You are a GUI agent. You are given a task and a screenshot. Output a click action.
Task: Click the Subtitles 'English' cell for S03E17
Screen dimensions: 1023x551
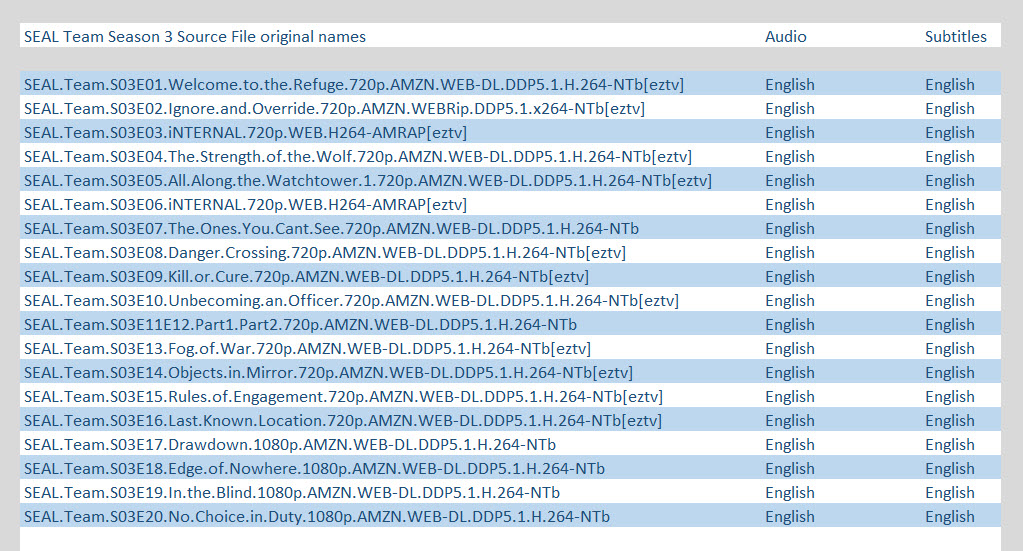(949, 445)
